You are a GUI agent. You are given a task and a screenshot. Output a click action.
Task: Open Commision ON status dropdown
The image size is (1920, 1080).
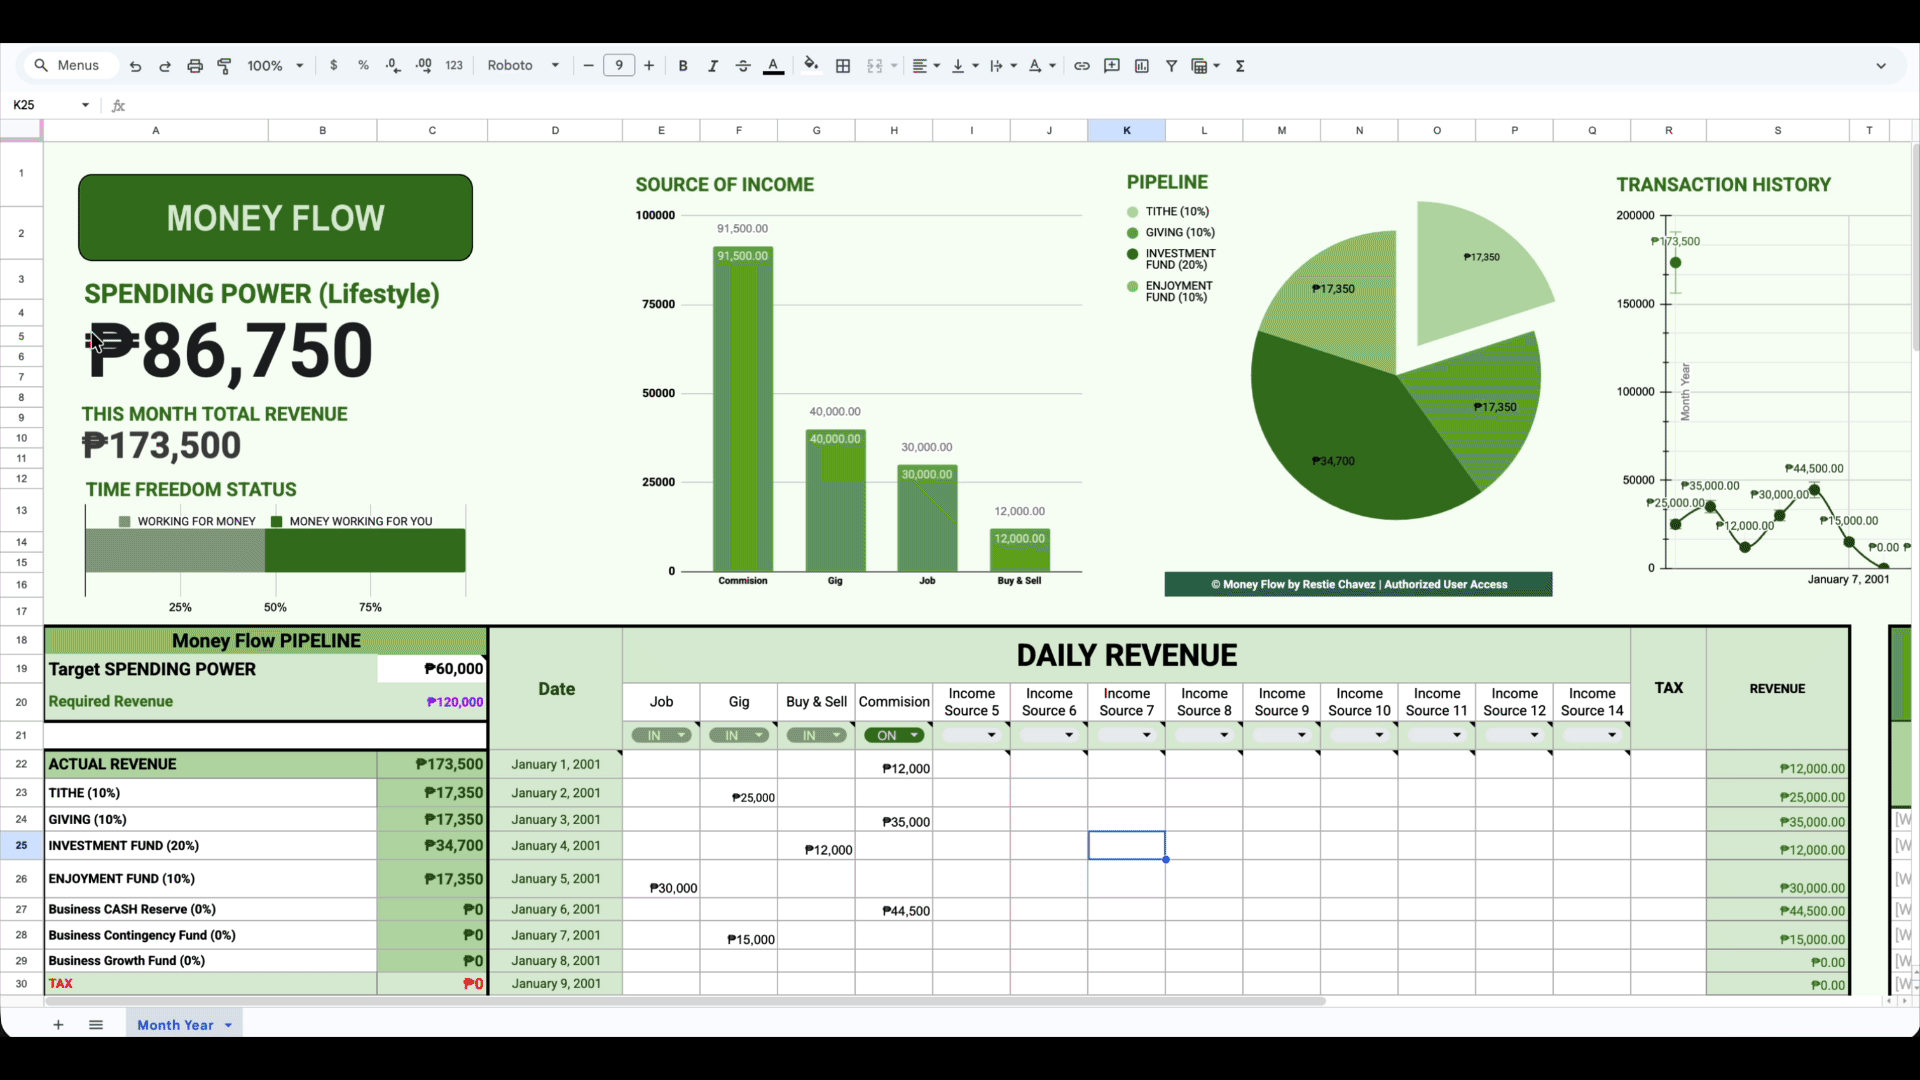(x=894, y=735)
